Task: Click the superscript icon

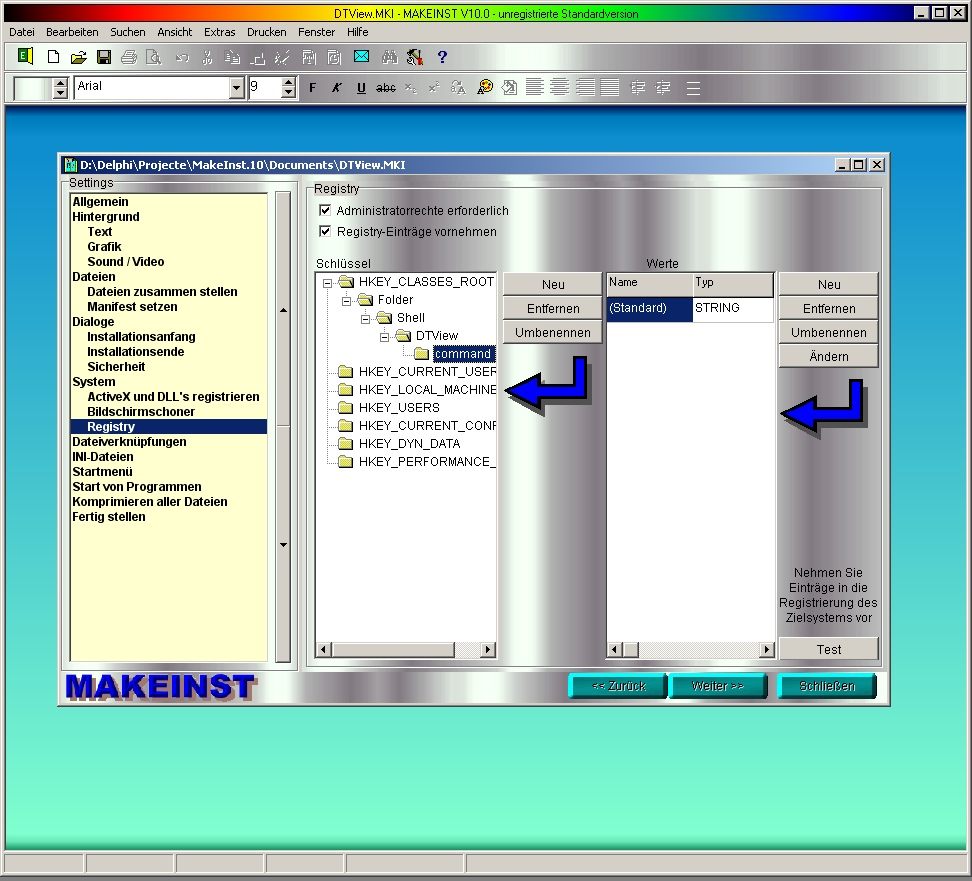Action: (x=434, y=88)
